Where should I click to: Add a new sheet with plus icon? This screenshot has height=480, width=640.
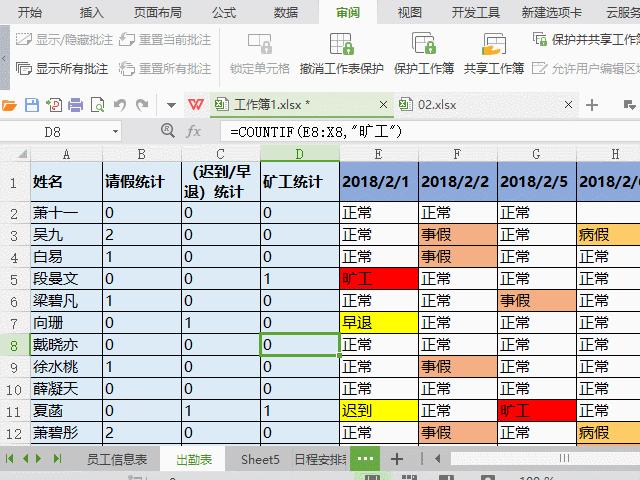pos(397,459)
